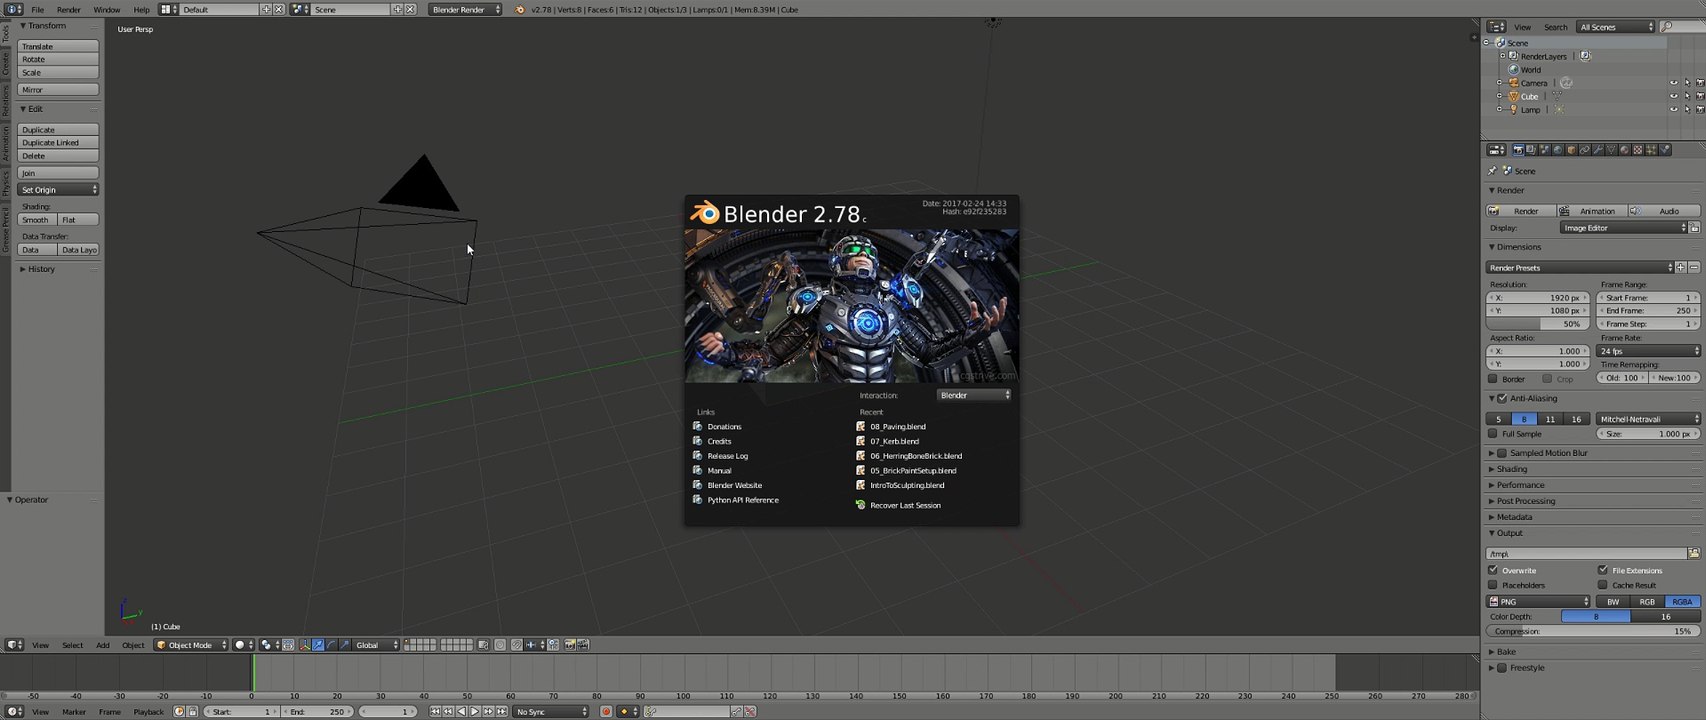
Task: Toggle Cube visibility eye in outliner
Action: (1673, 96)
